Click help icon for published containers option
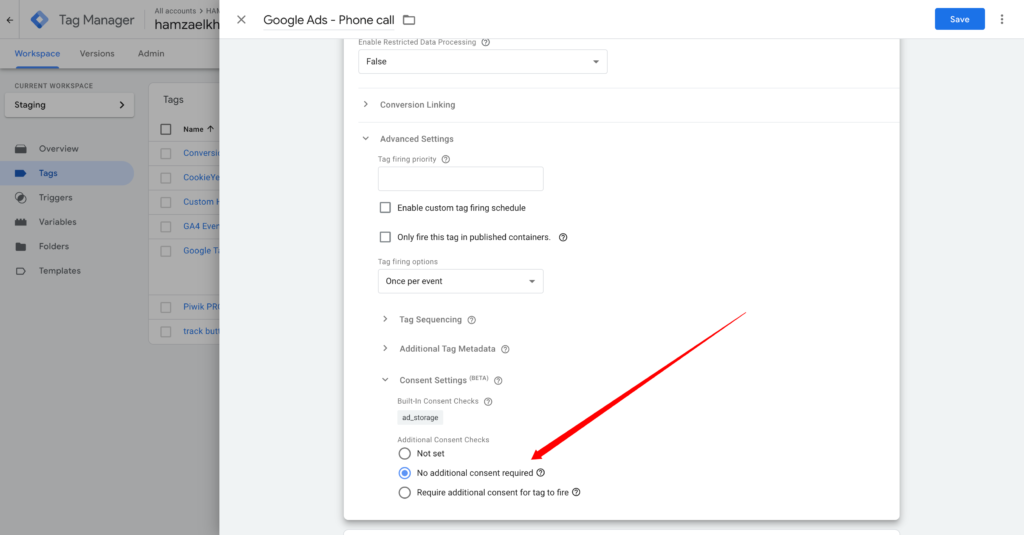The width and height of the screenshot is (1024, 535). point(563,238)
